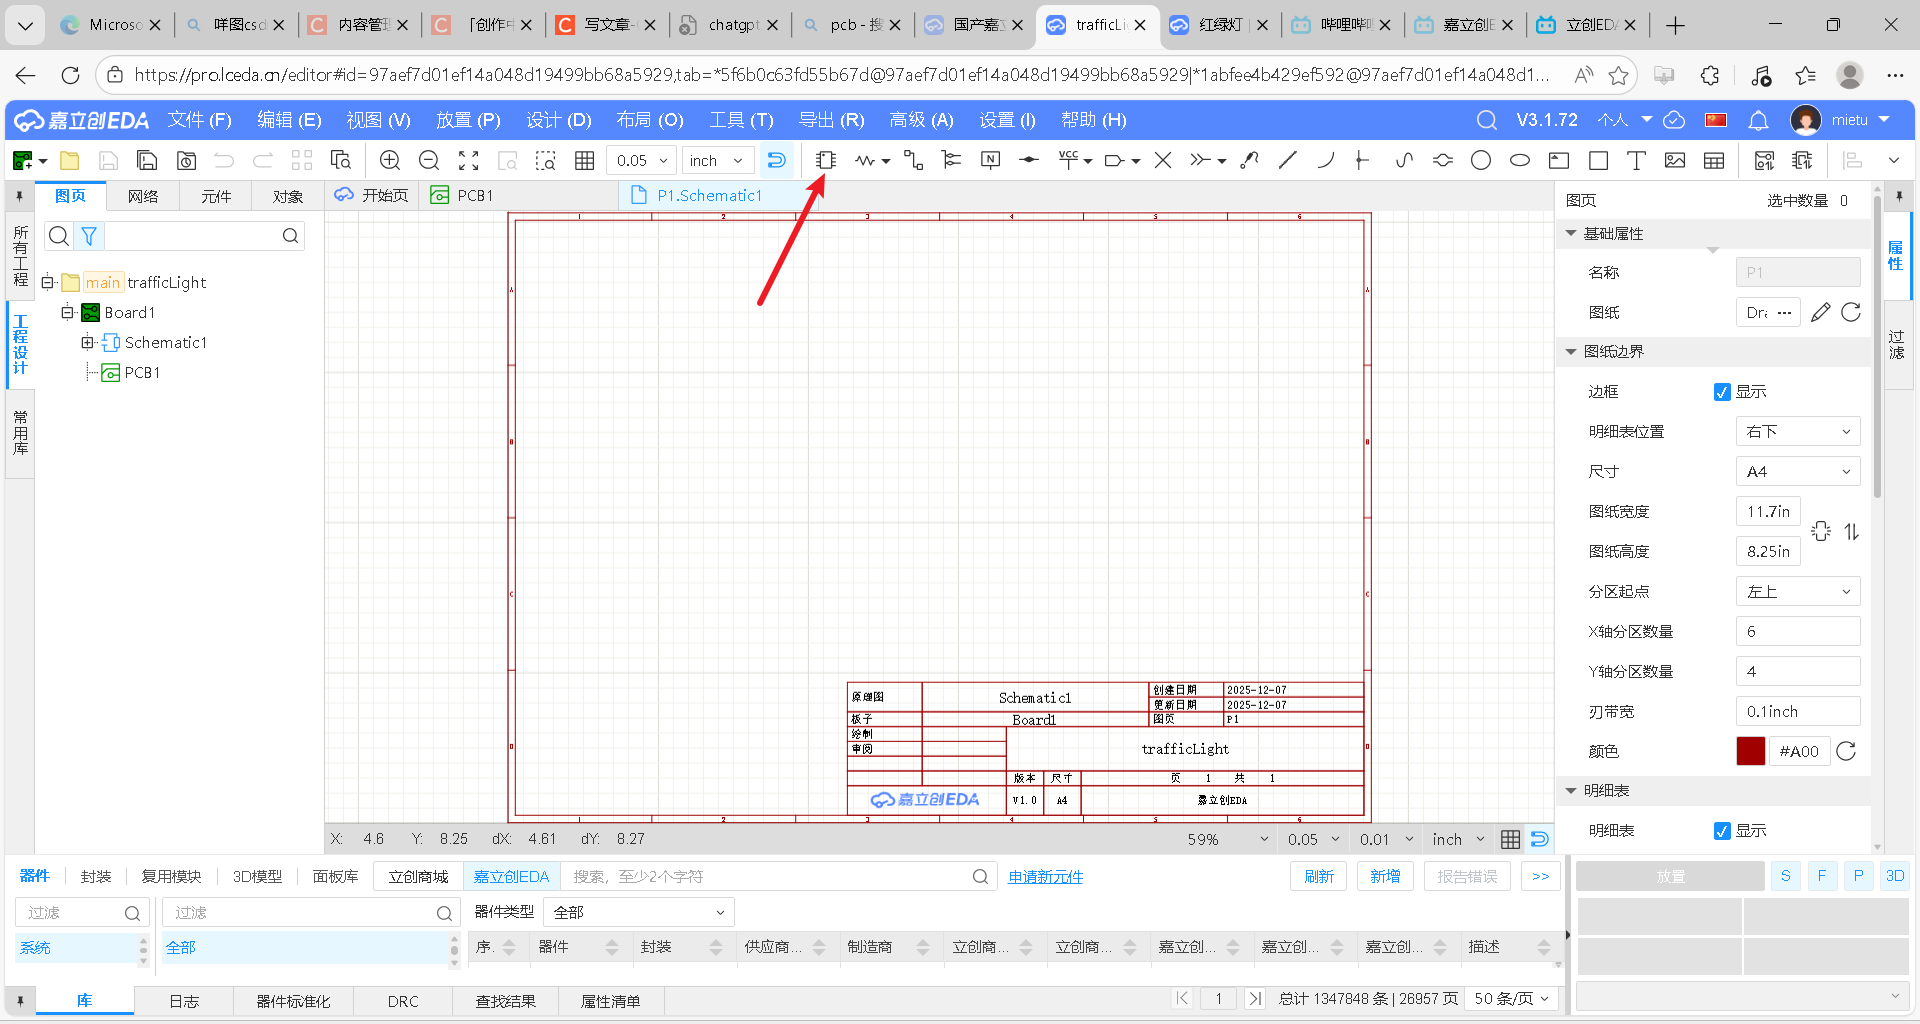Open the 0.05 grid size dropdown in toolbar

tap(642, 160)
